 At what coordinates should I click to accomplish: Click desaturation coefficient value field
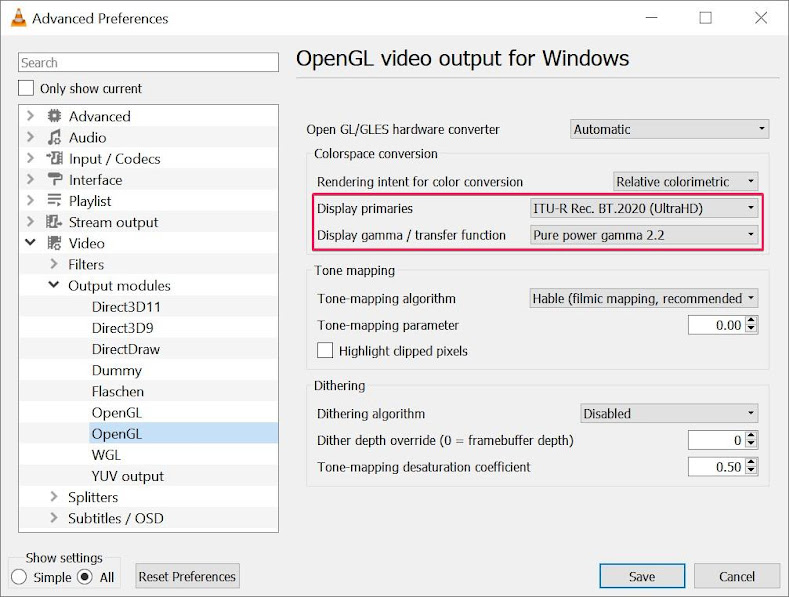click(716, 467)
